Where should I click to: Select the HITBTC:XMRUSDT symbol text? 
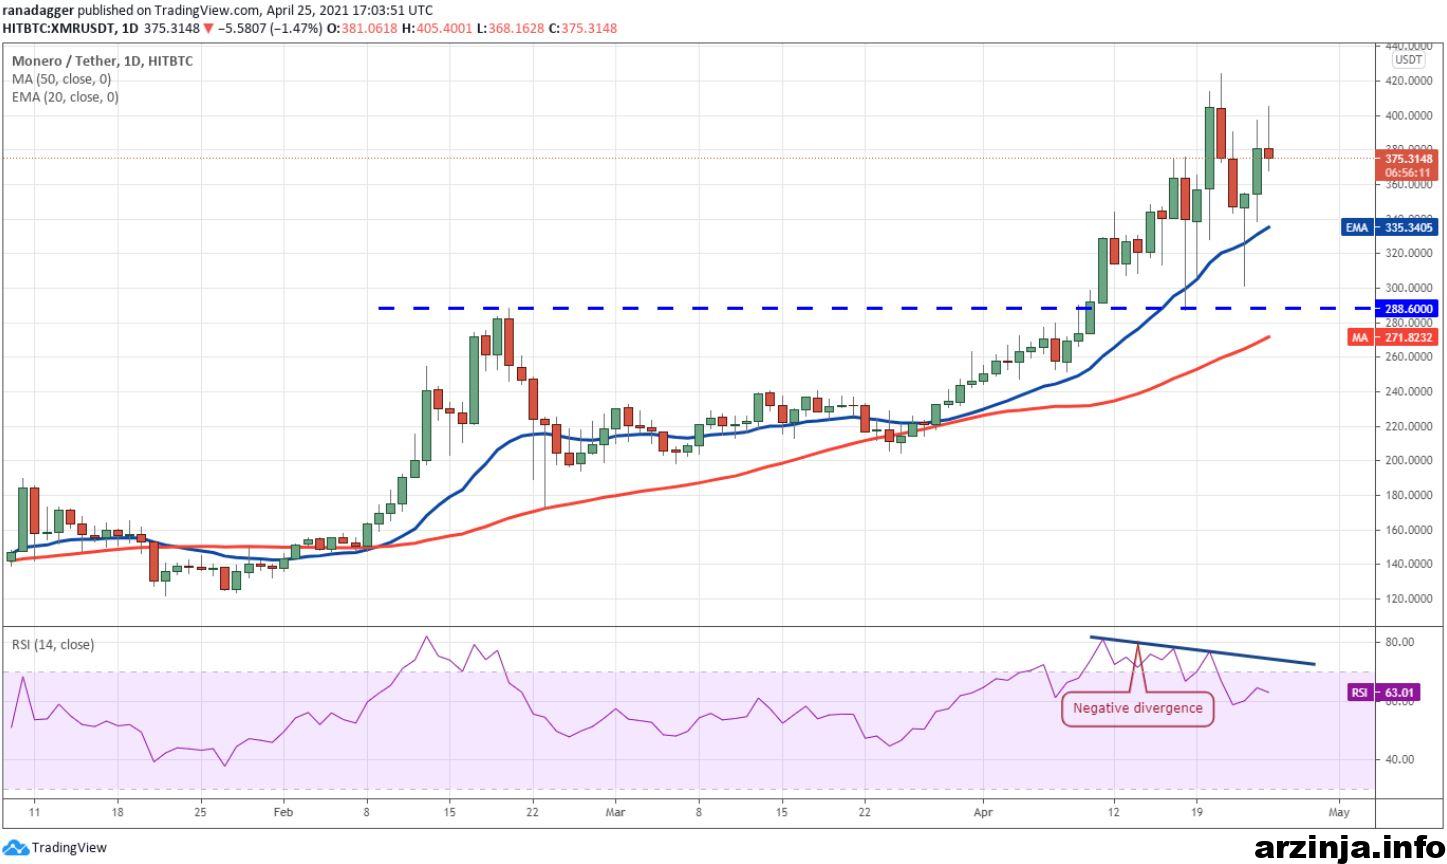tap(59, 28)
